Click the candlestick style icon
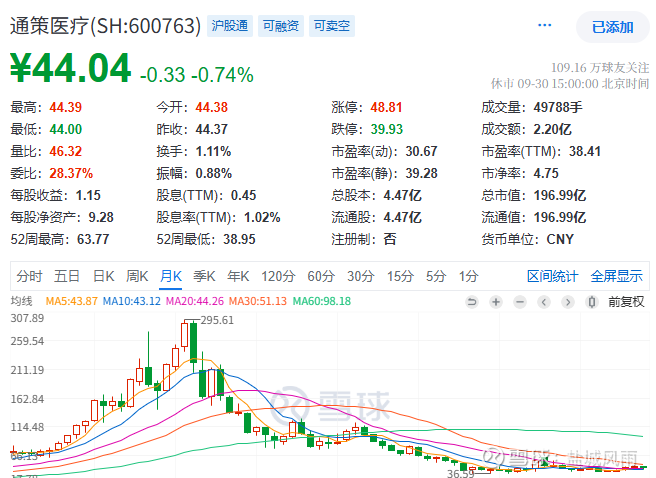 [591, 302]
